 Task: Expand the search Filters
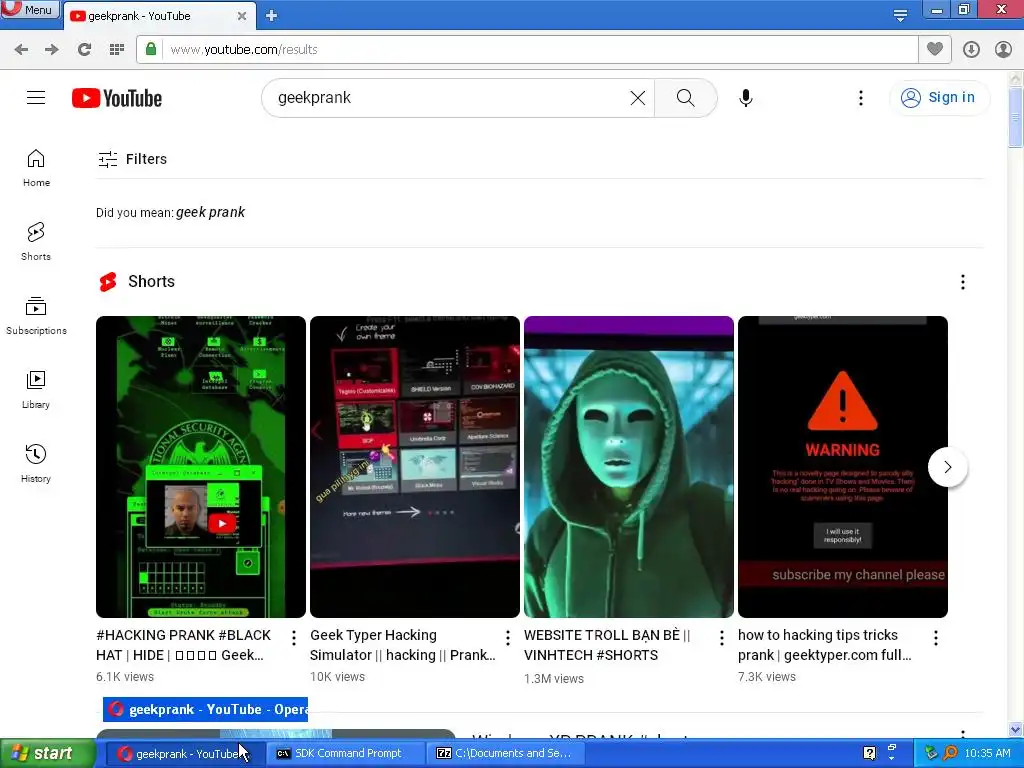133,159
